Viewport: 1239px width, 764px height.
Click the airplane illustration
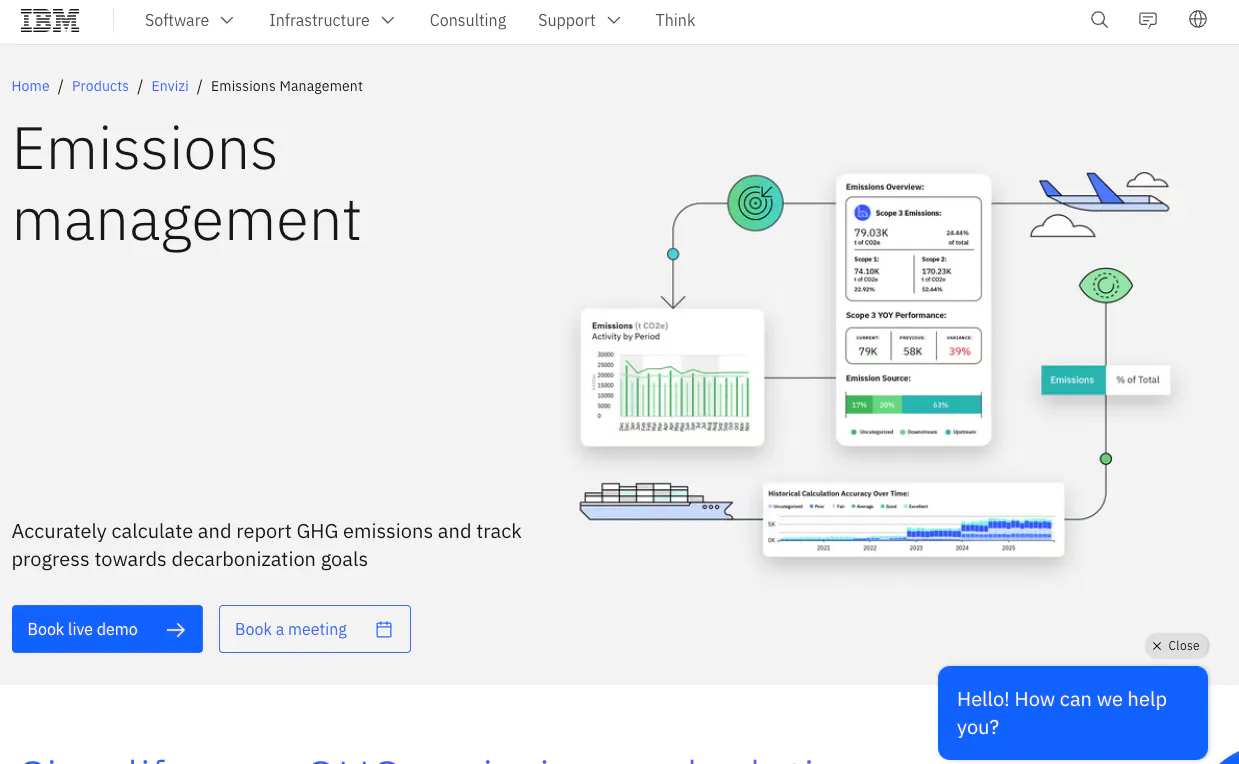[1103, 192]
